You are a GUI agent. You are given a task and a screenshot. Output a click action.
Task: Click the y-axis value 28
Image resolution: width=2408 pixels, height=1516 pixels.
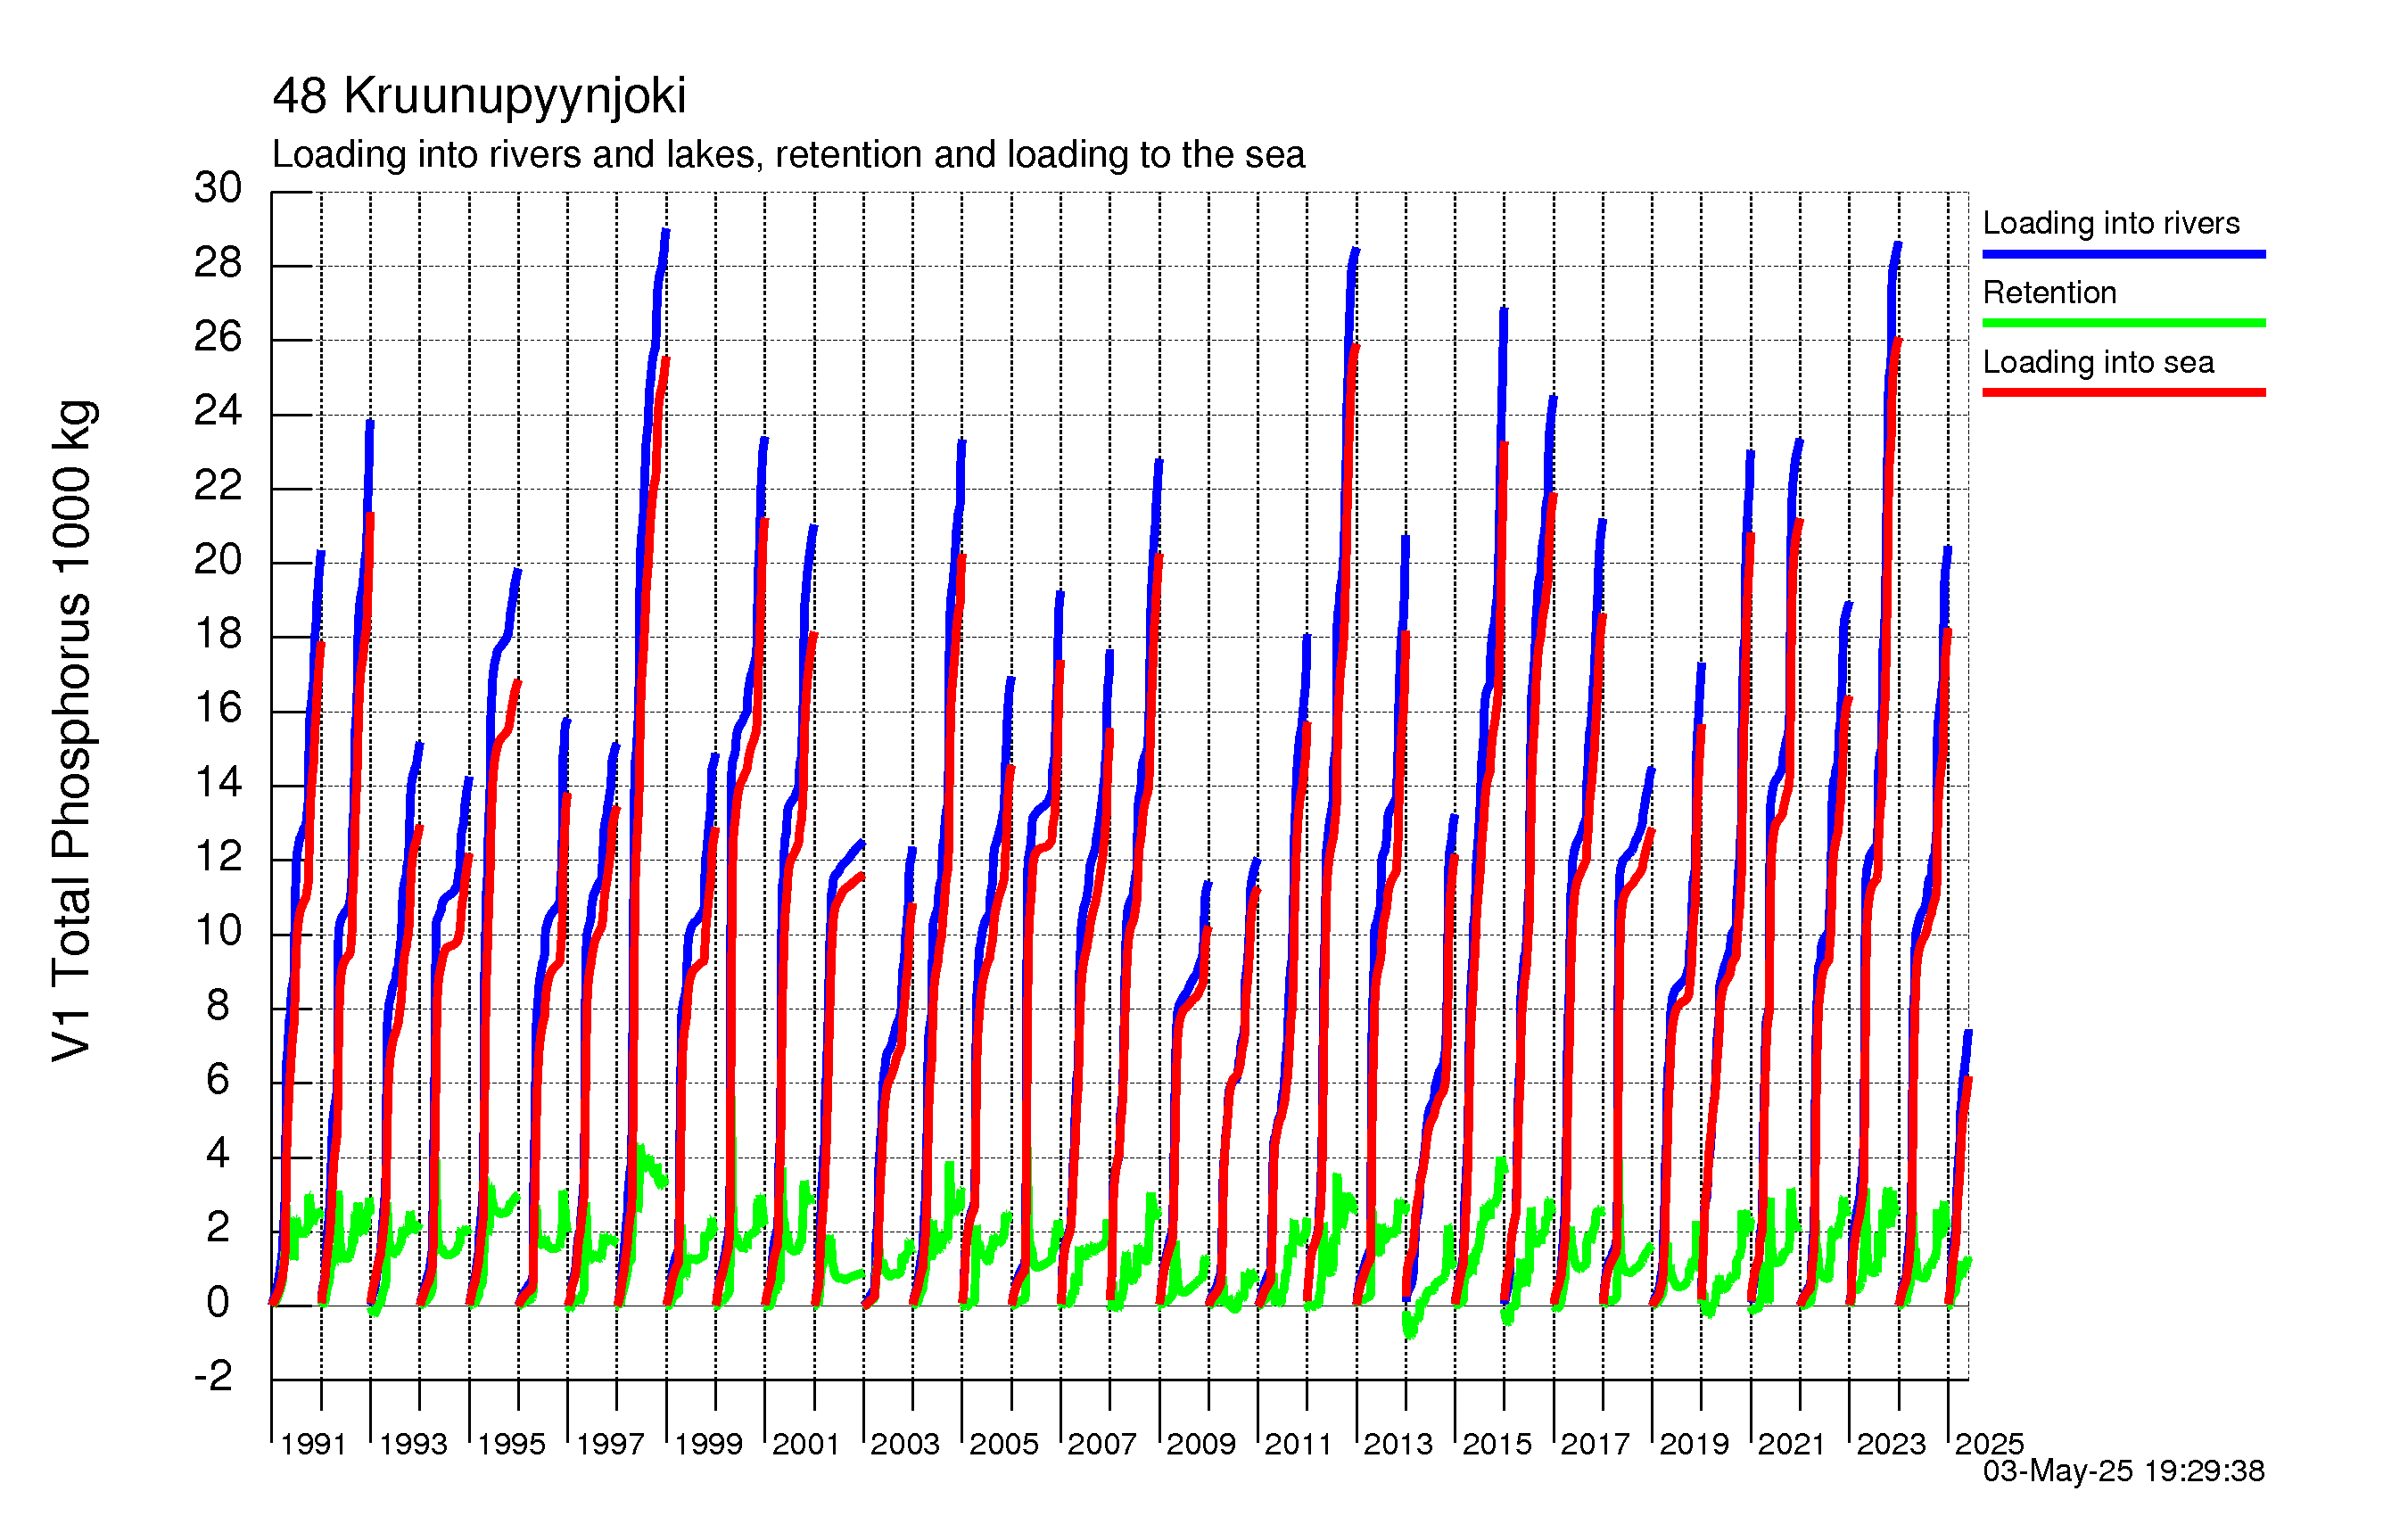pyautogui.click(x=218, y=263)
